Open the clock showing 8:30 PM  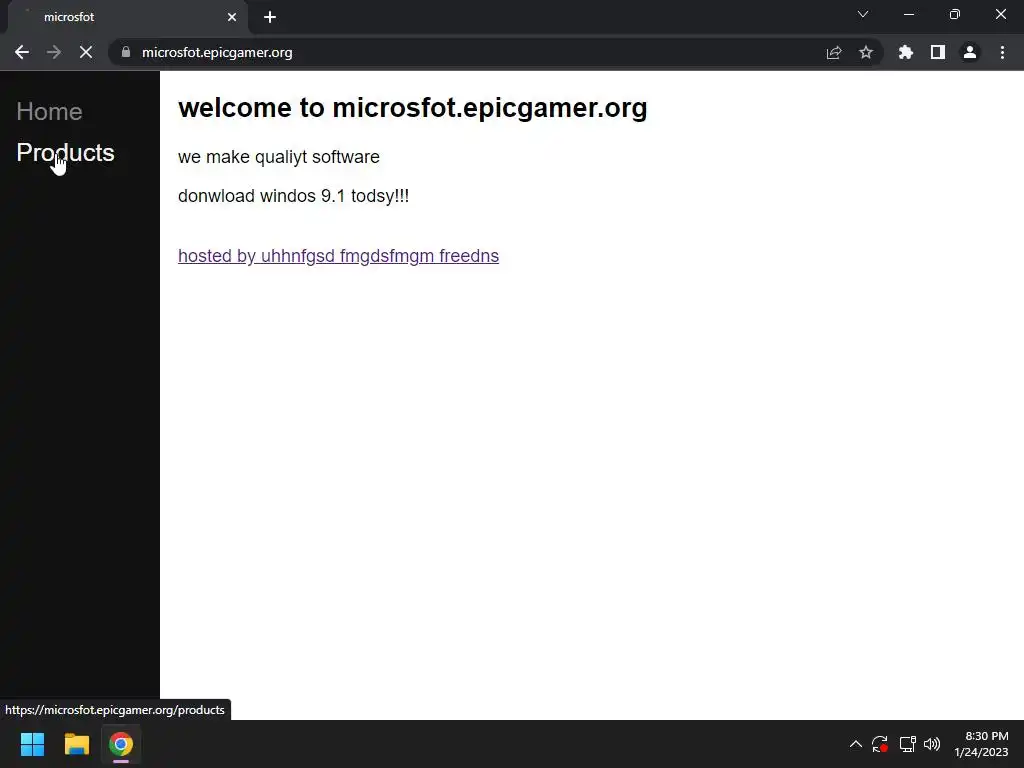(x=982, y=744)
